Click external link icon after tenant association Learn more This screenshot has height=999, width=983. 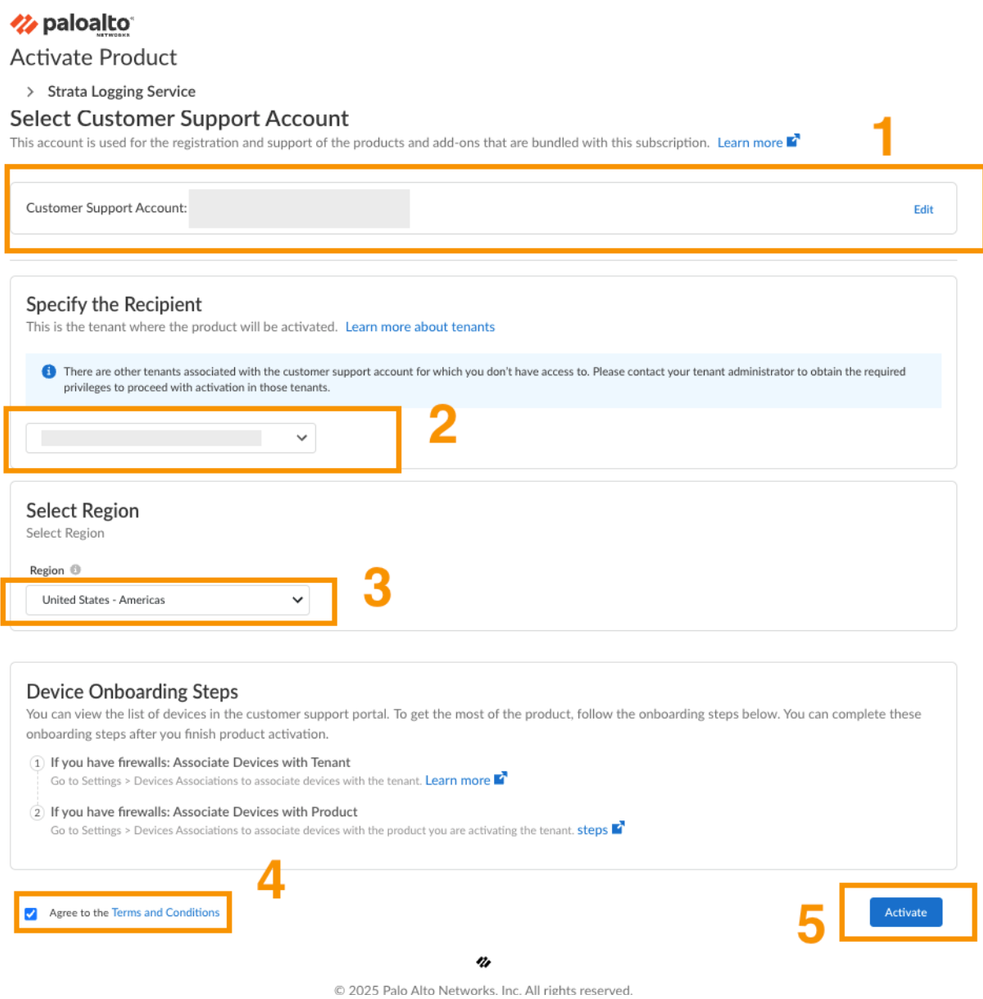pyautogui.click(x=501, y=779)
